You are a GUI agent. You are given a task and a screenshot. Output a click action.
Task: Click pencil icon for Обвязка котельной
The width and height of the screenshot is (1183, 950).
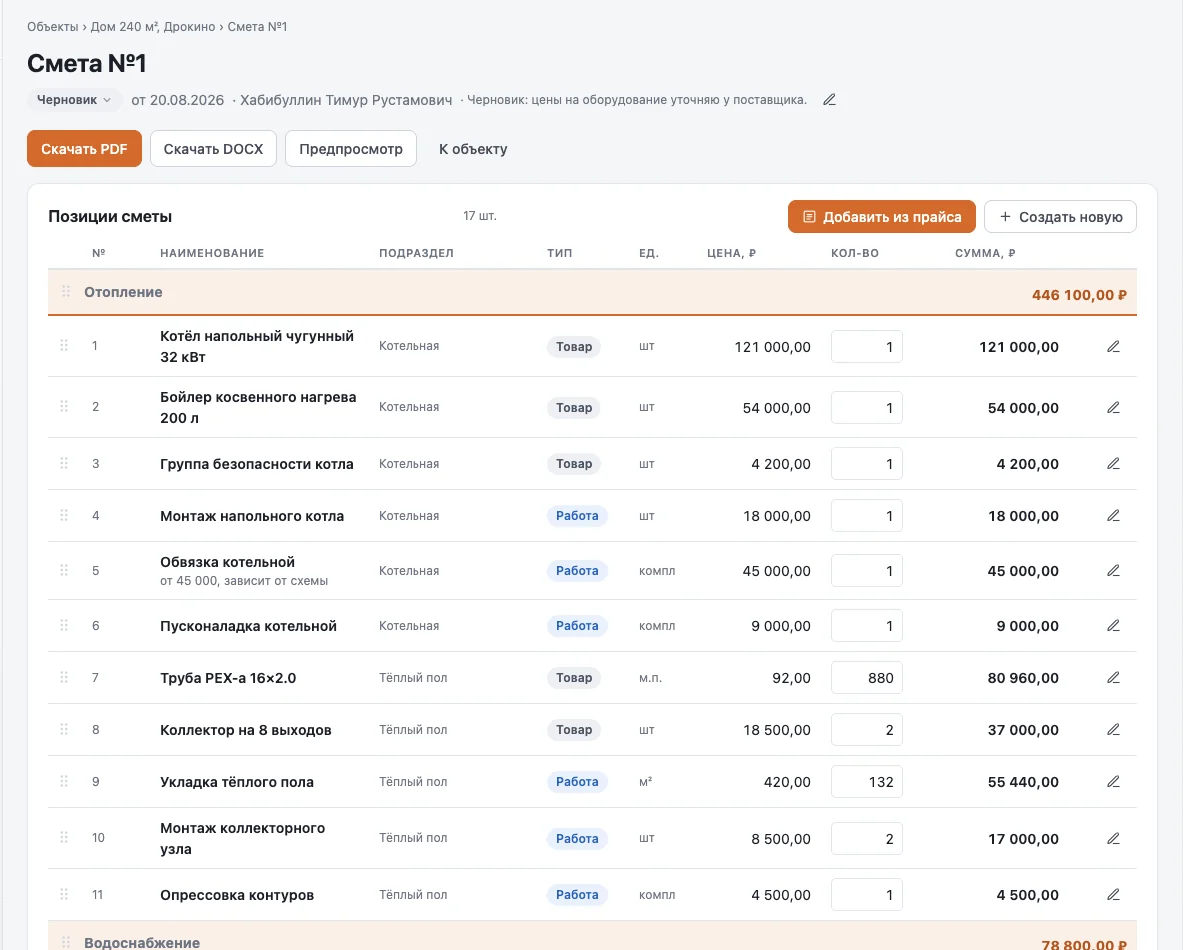[1113, 570]
